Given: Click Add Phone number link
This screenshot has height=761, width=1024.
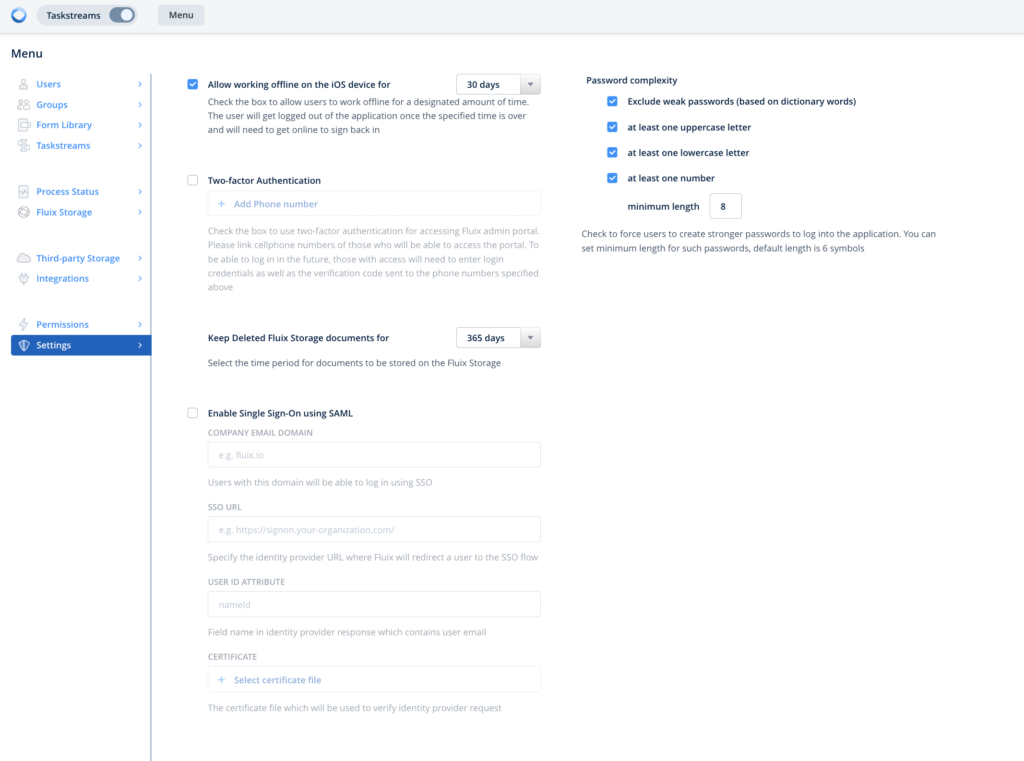Looking at the screenshot, I should click(275, 204).
